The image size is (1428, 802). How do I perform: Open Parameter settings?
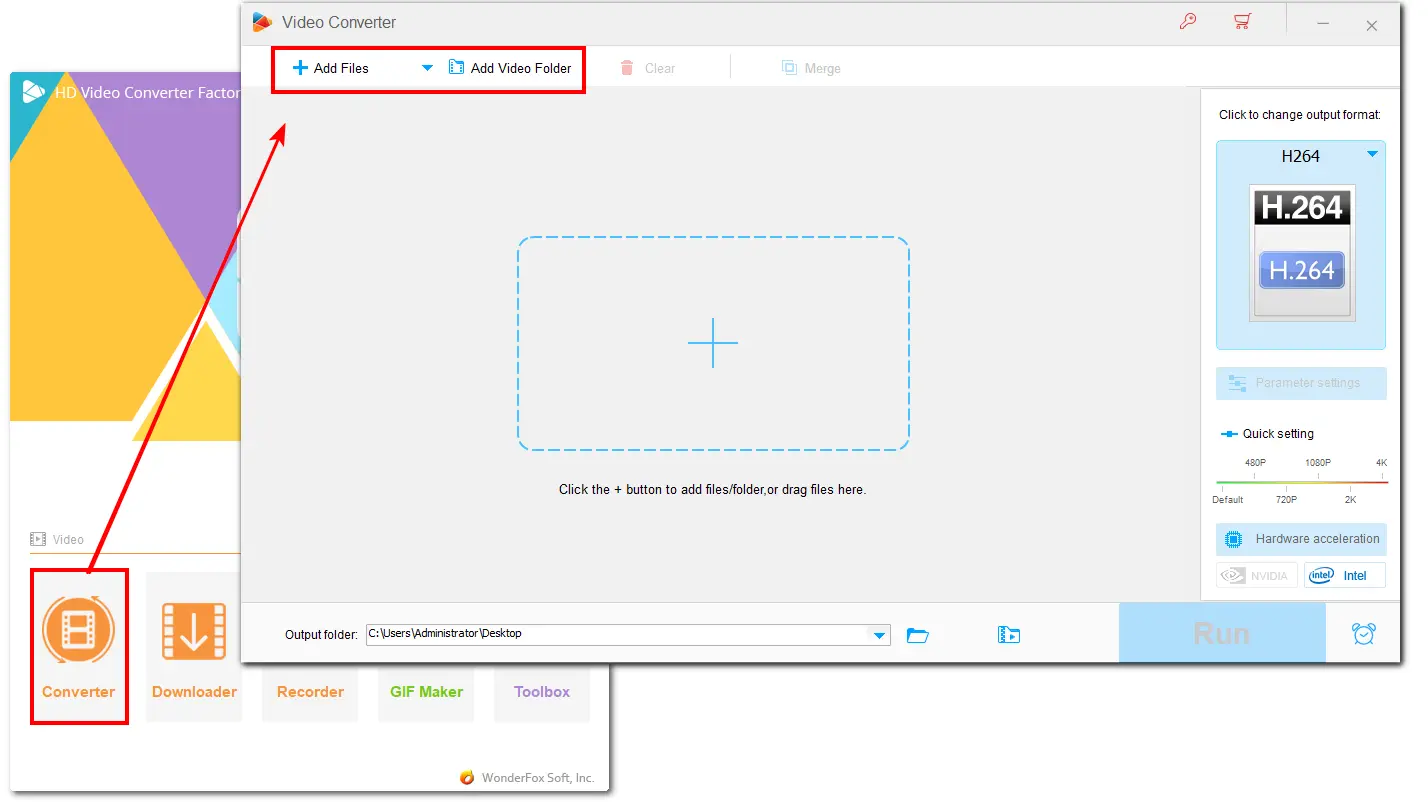[x=1301, y=383]
